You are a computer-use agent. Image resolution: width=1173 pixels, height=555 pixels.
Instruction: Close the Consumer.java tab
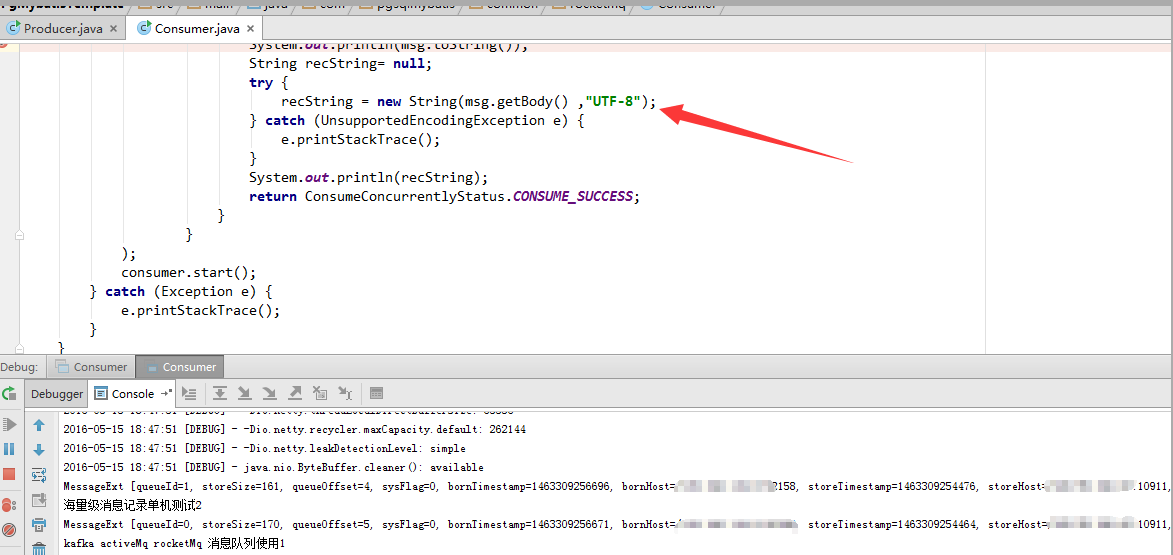pyautogui.click(x=251, y=28)
